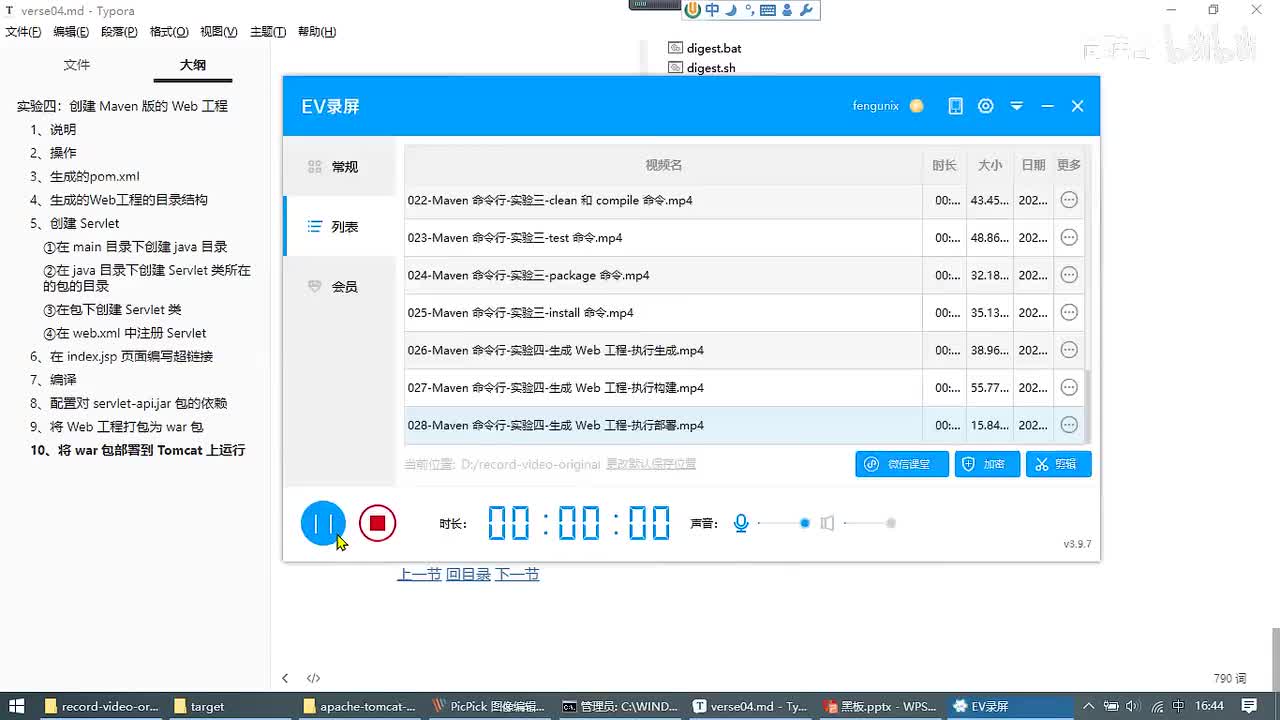1280x720 pixels.
Task: Pause the EV recording
Action: click(323, 523)
